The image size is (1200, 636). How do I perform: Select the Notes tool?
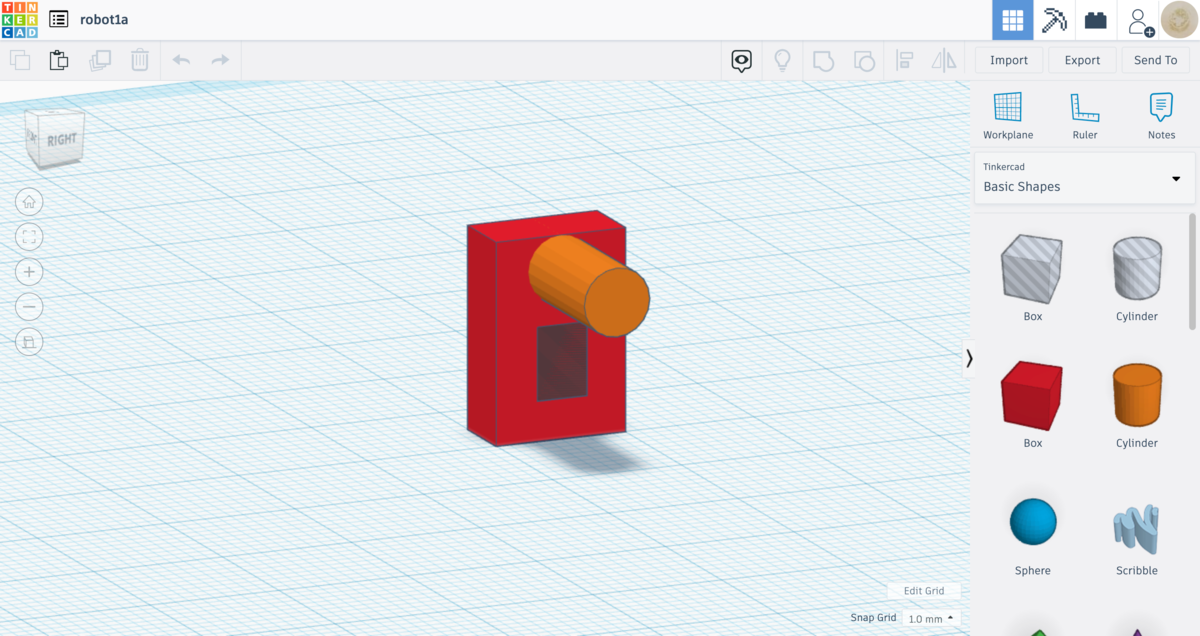[1161, 116]
